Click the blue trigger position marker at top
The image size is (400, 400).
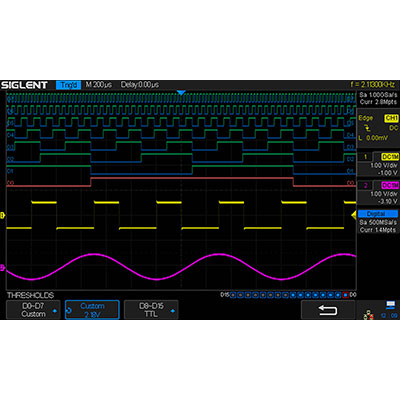[181, 93]
